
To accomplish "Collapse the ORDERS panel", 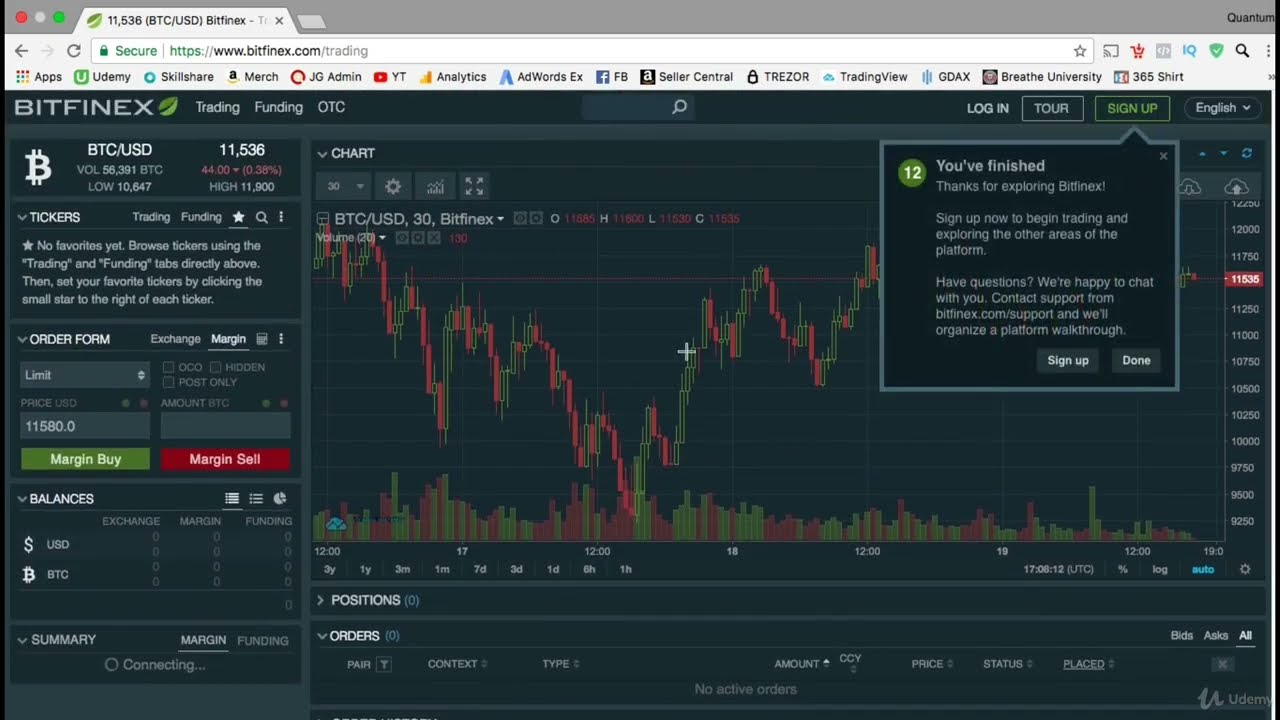I will coord(322,636).
